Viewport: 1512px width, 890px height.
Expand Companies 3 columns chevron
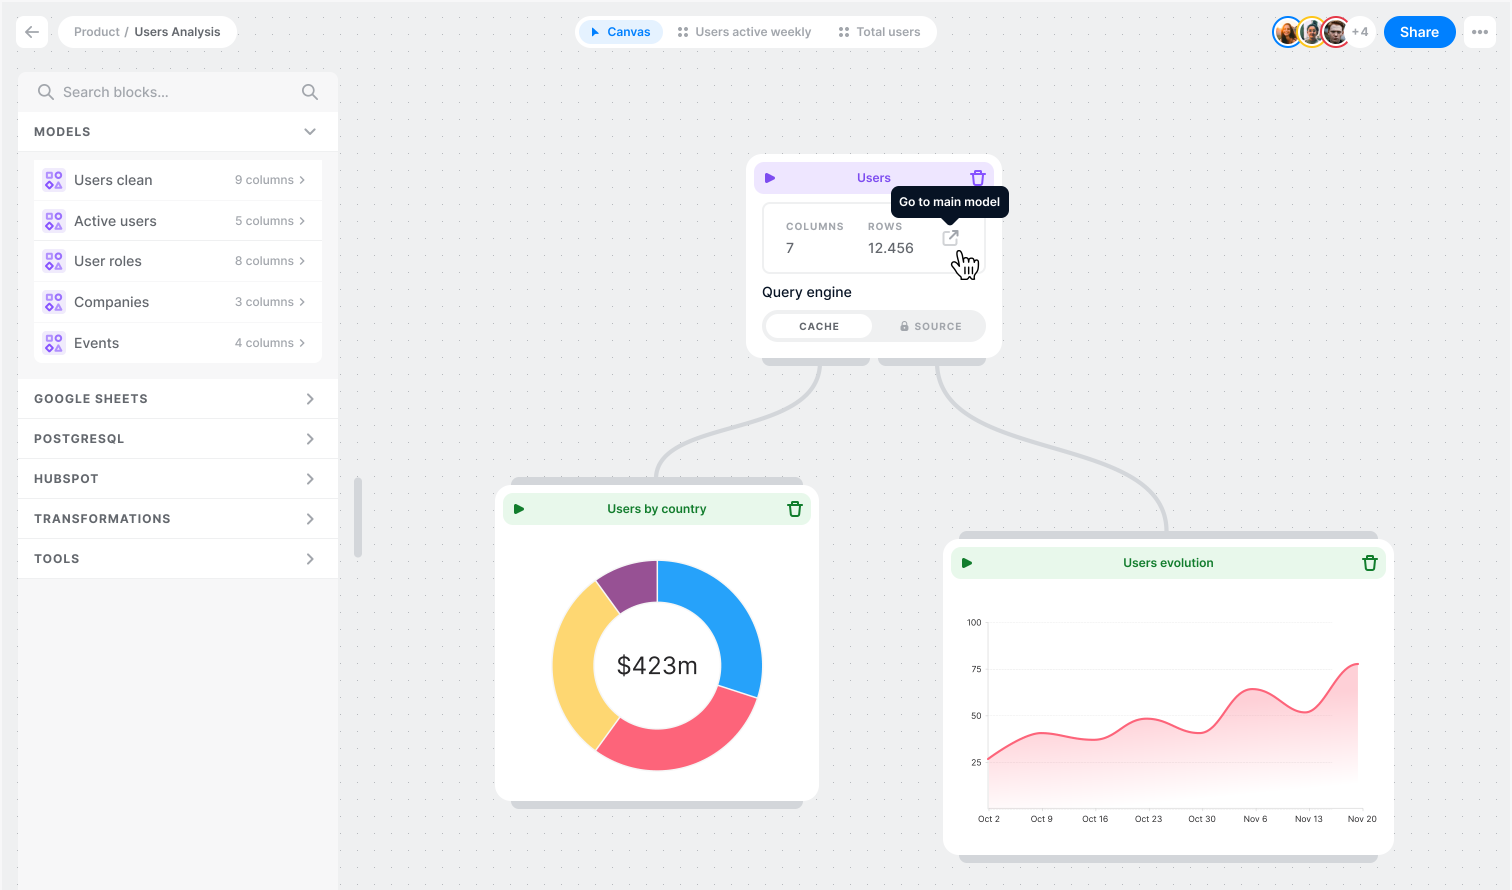(302, 302)
